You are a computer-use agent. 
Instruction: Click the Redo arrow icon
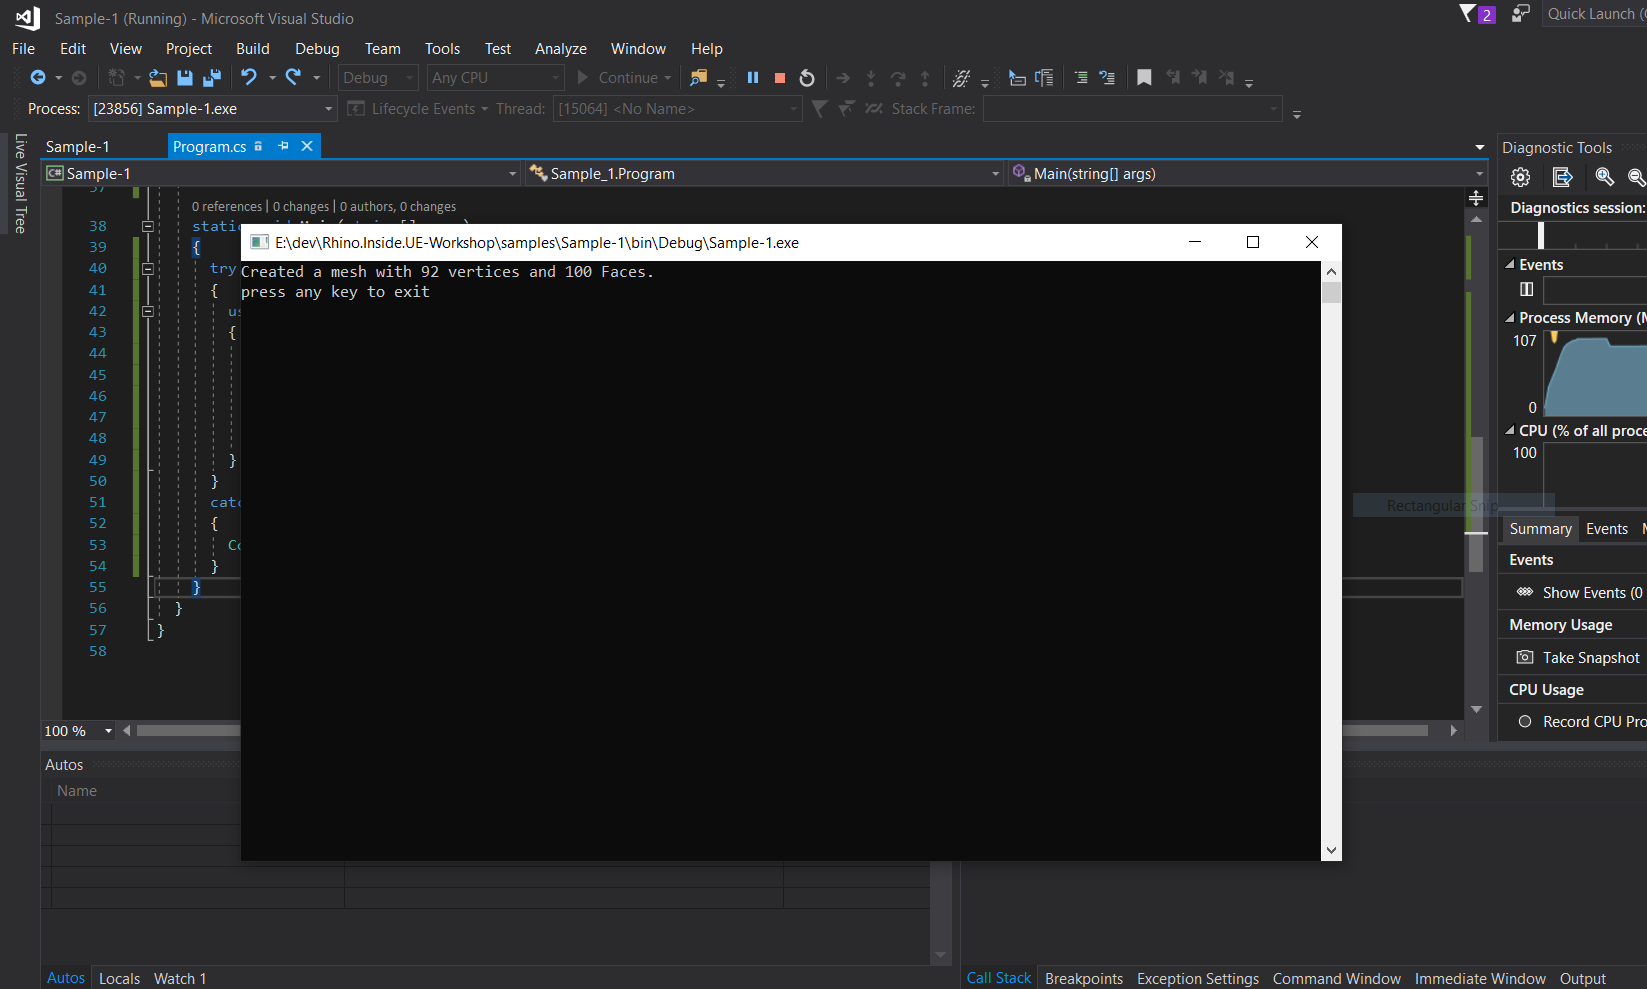(x=293, y=77)
